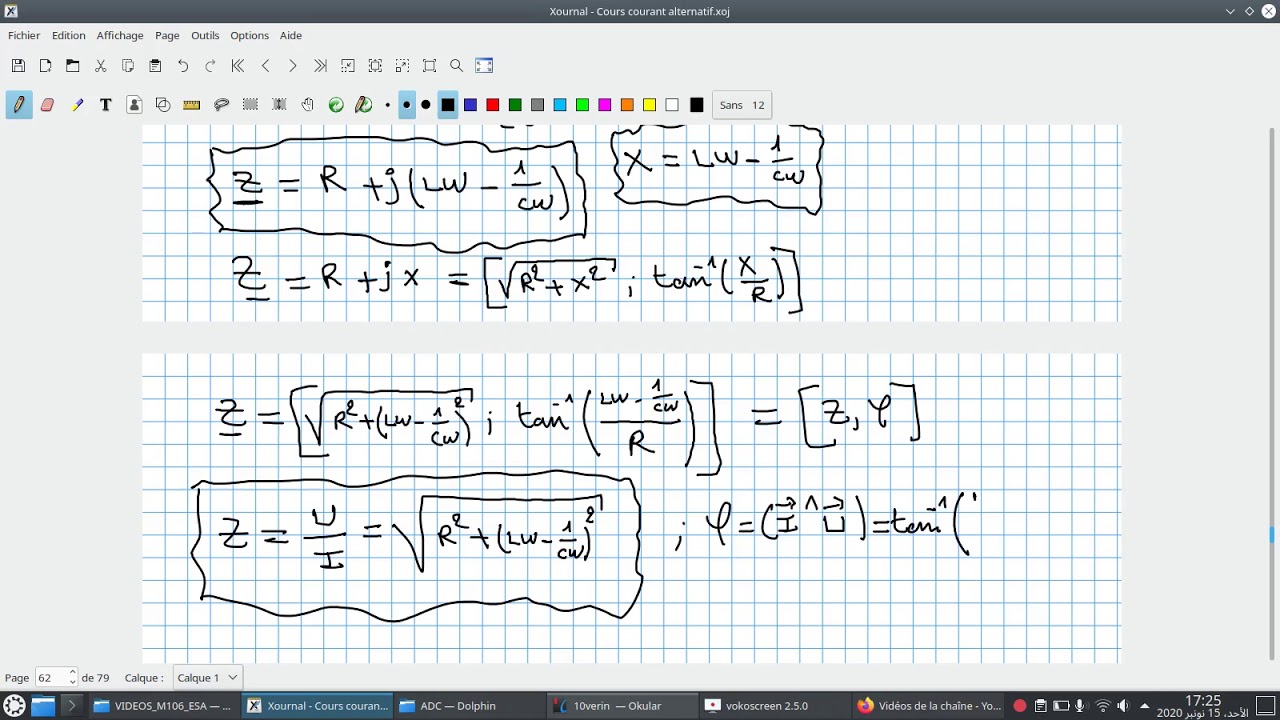
Task: Redo the undone action
Action: pos(210,66)
